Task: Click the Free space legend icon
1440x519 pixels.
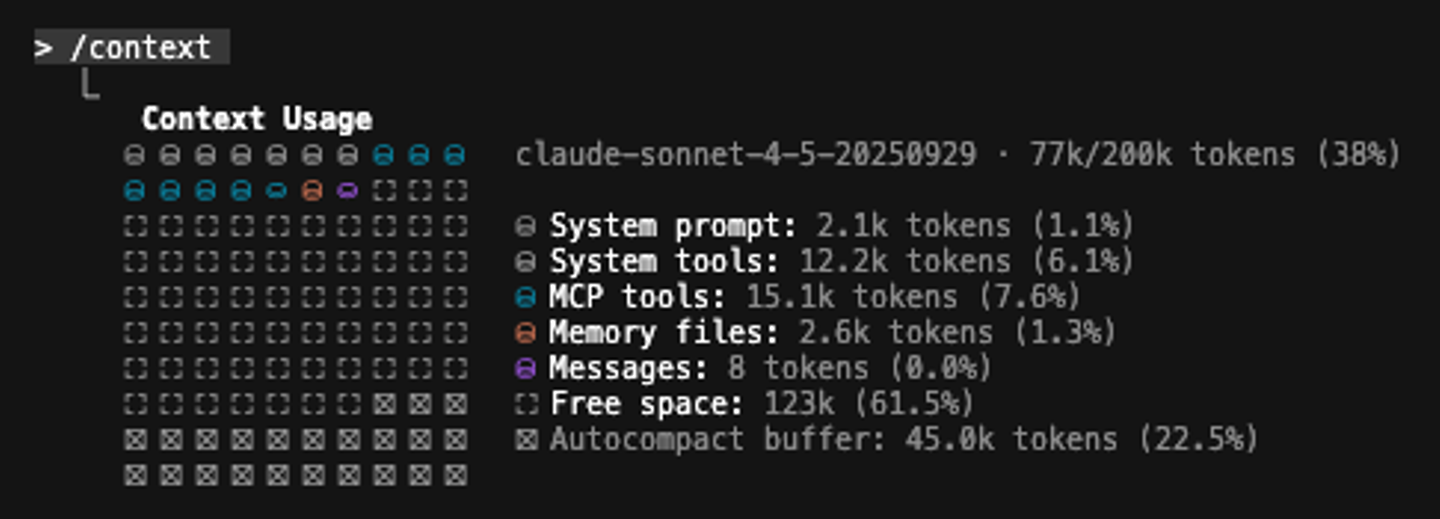Action: [526, 404]
